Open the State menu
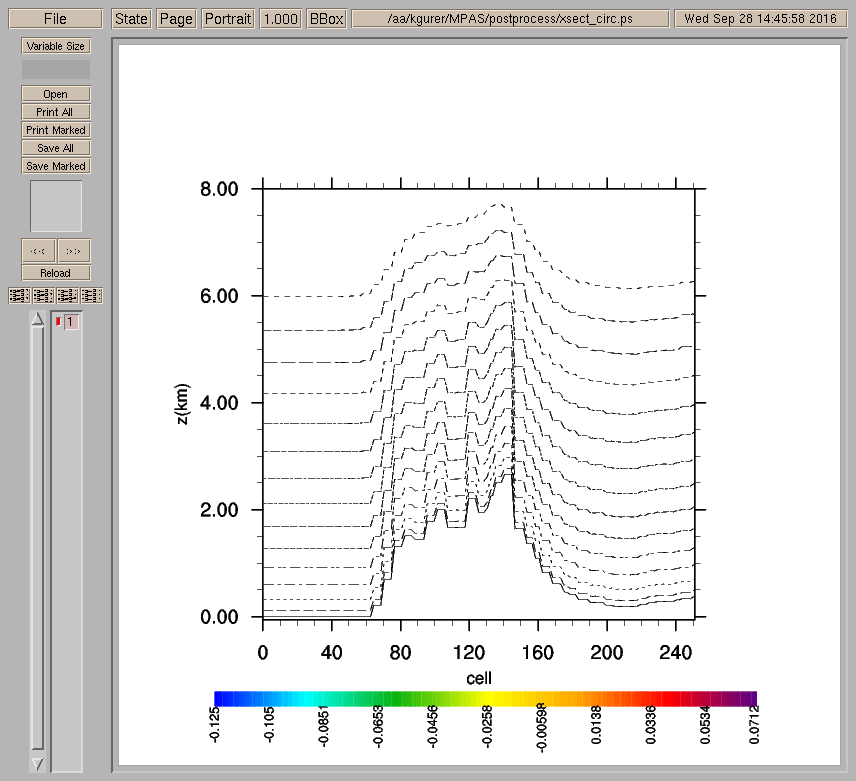856x781 pixels. tap(131, 19)
